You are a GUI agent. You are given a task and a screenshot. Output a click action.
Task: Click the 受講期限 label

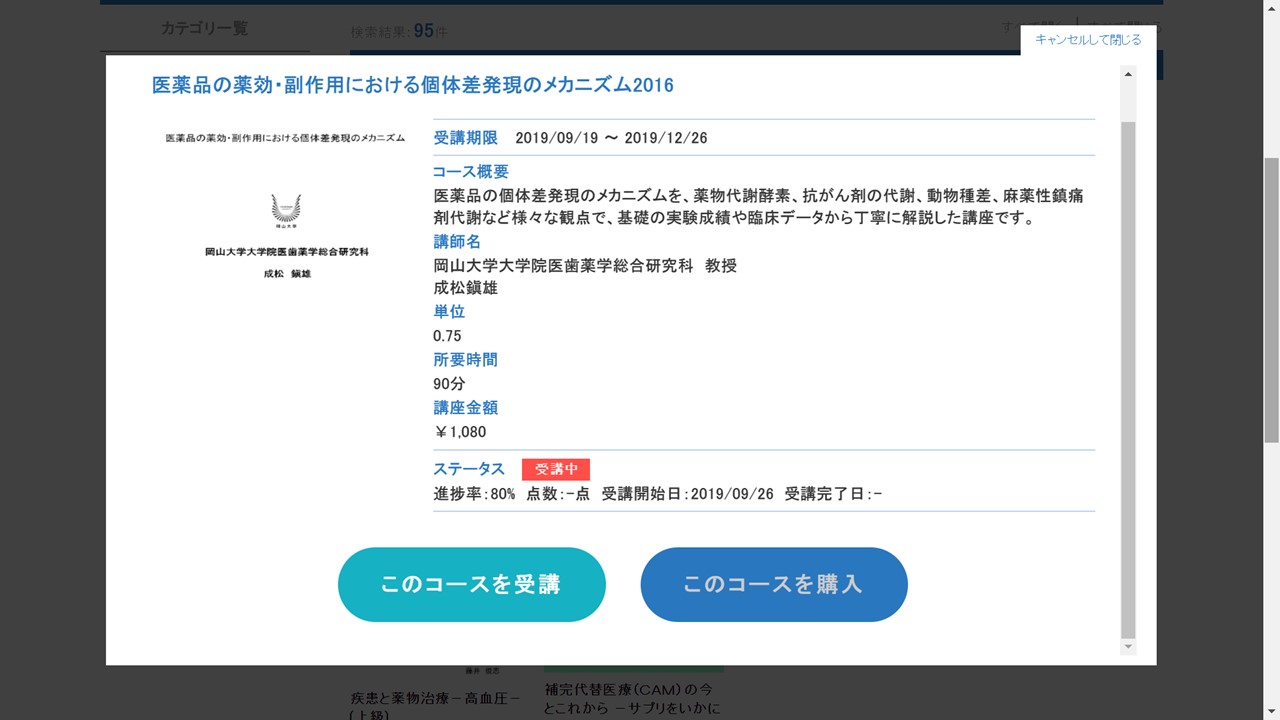point(465,138)
